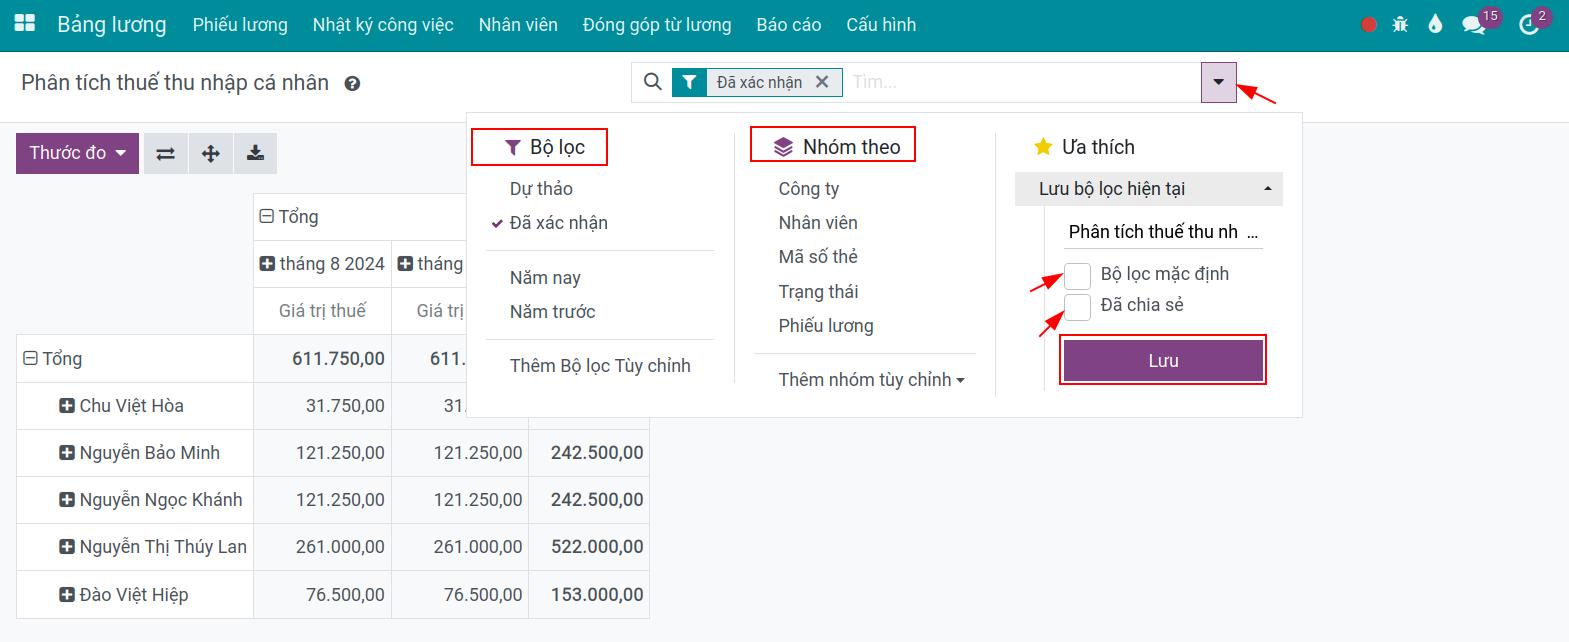Click the search magnifier icon
Screen dimensions: 1569x642
click(x=653, y=82)
